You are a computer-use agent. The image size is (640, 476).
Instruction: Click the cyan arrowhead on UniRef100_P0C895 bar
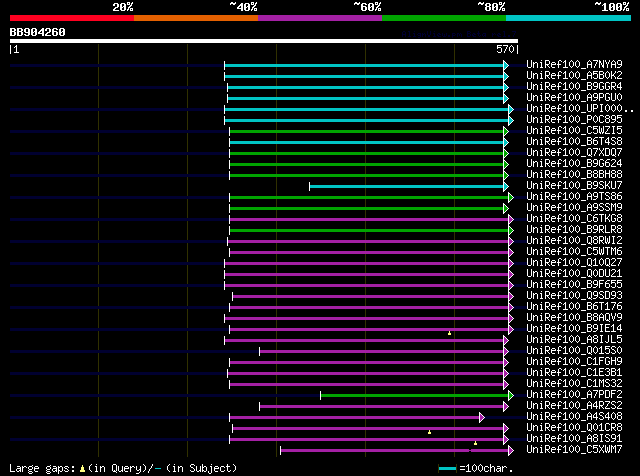(x=511, y=120)
